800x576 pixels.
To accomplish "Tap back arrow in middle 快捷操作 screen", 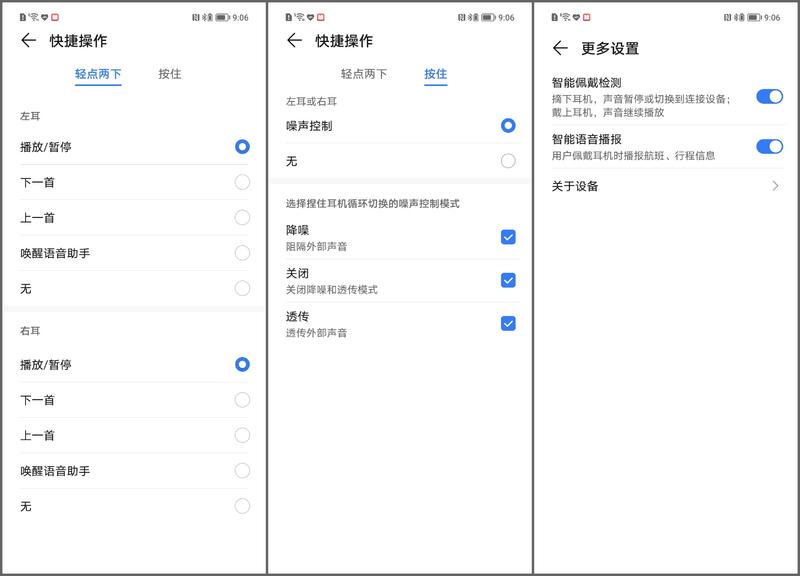I will 294,40.
